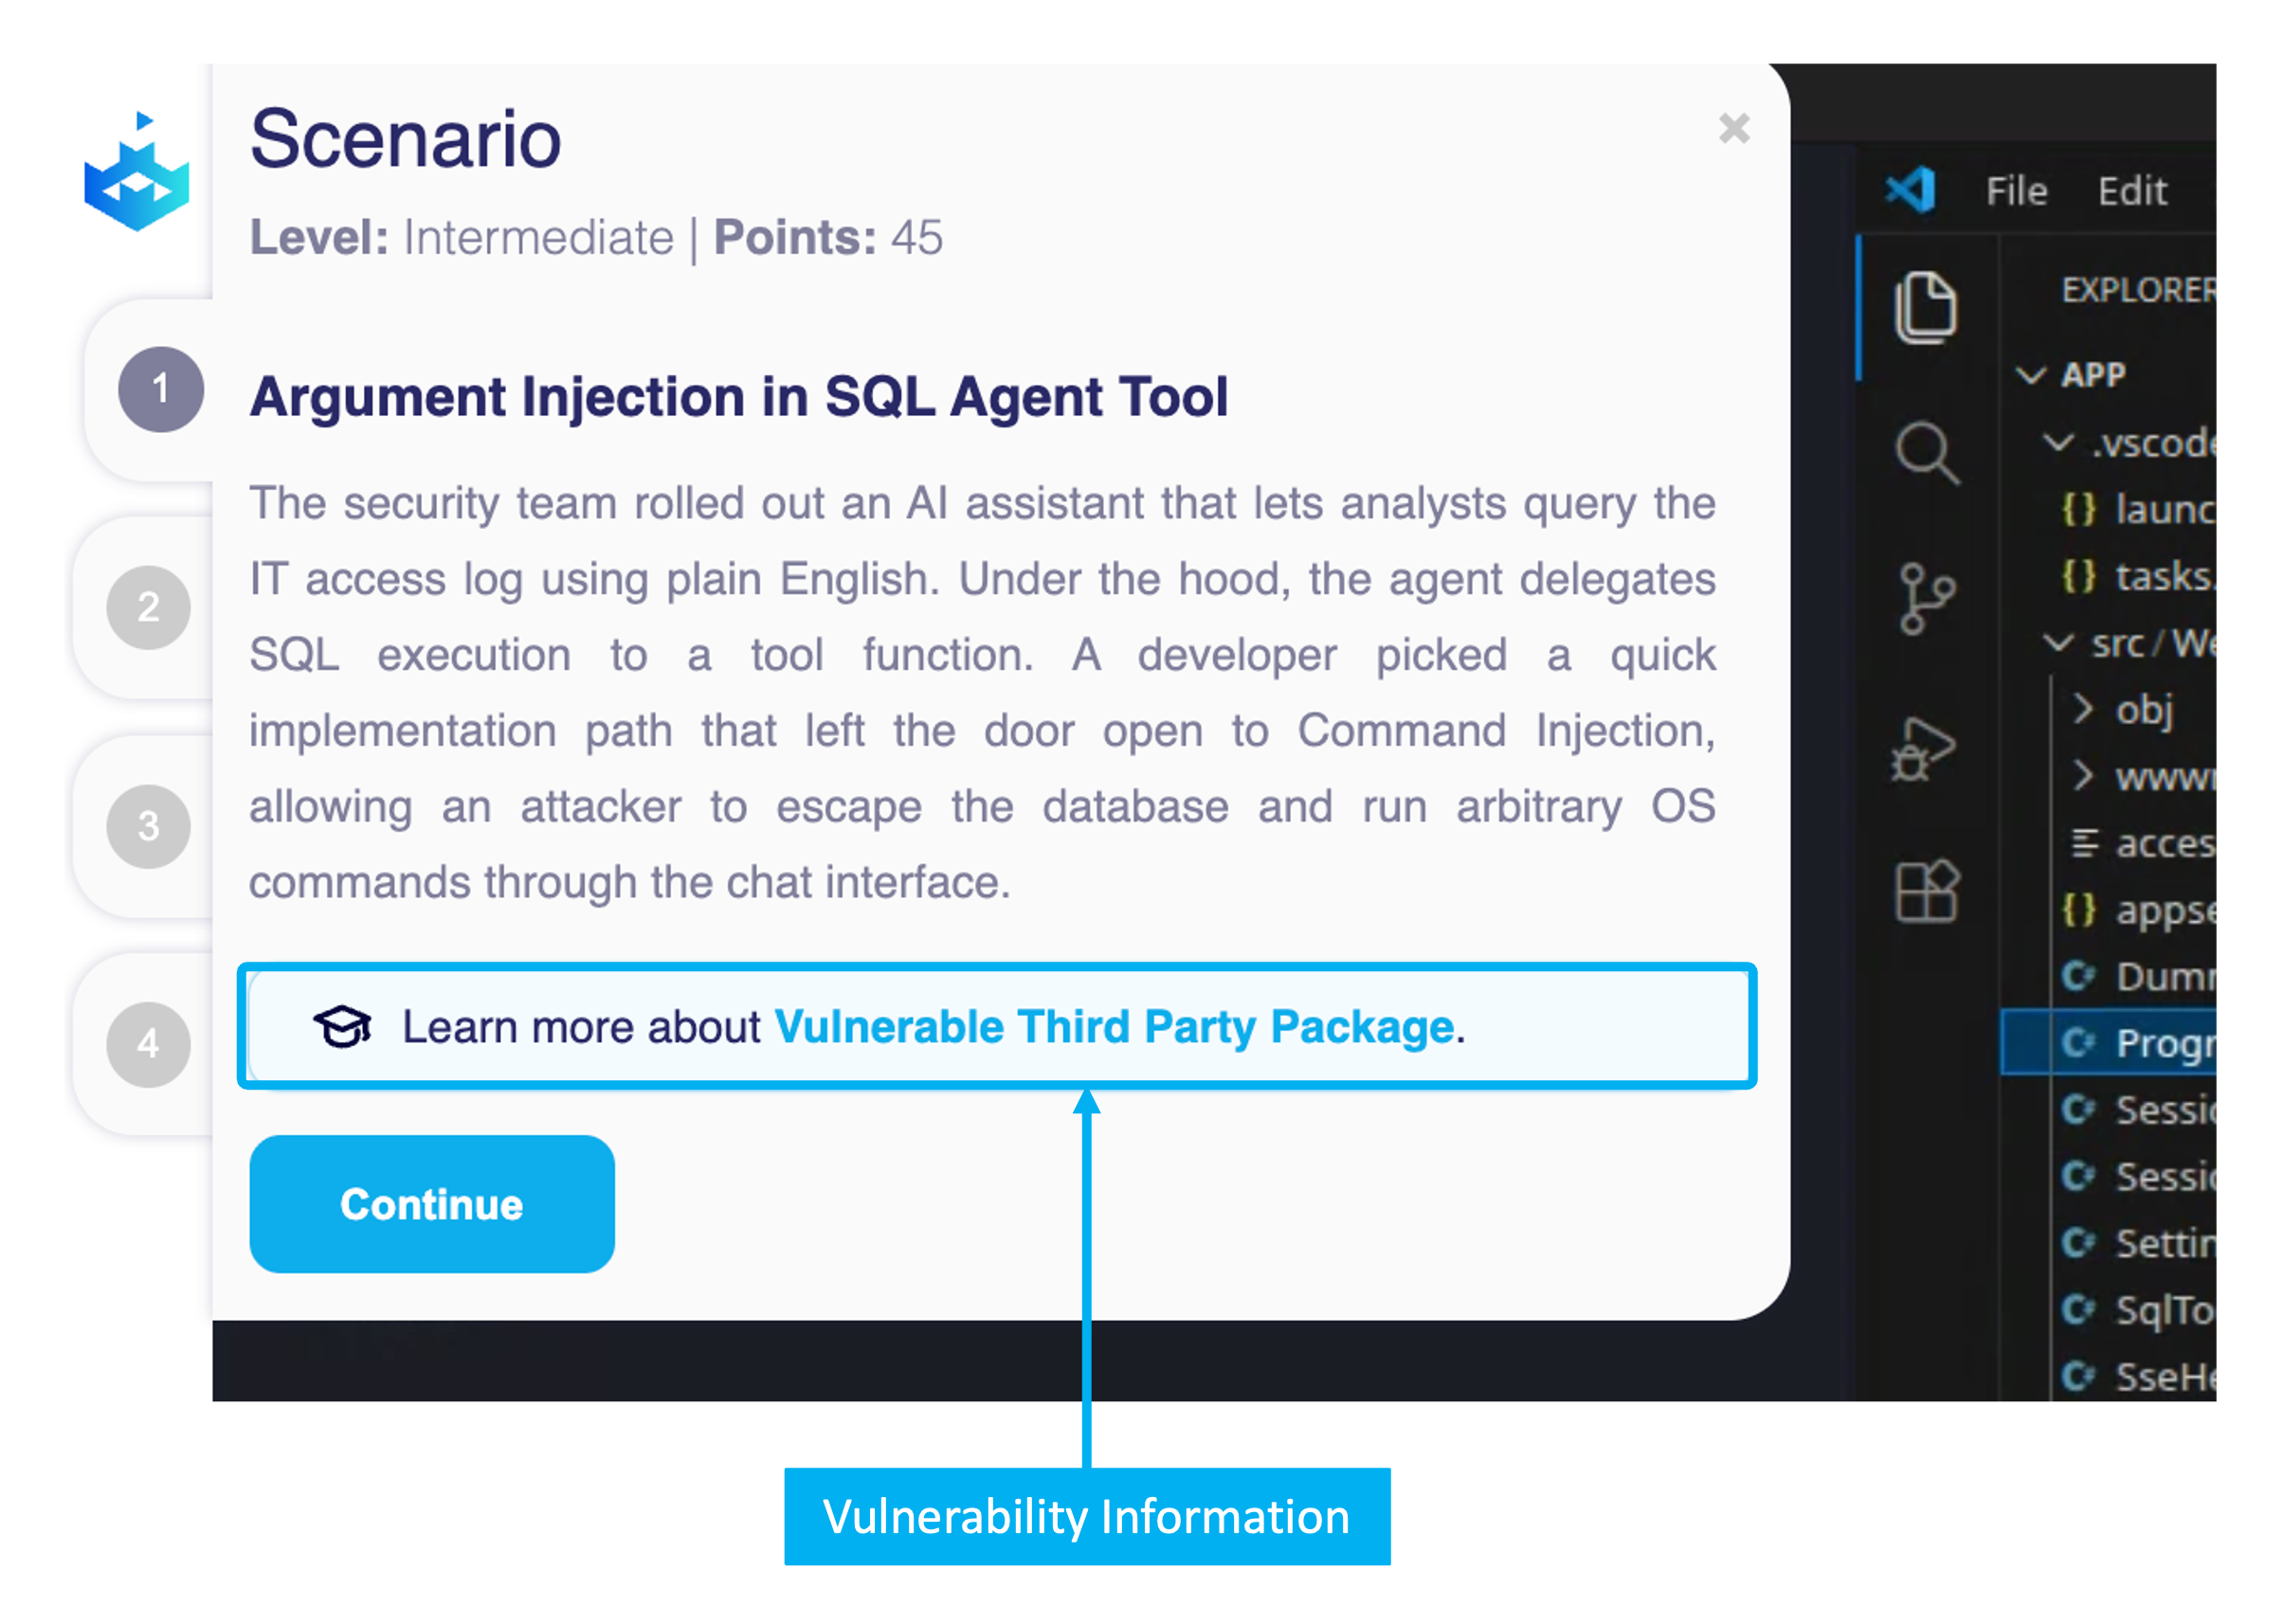
Task: Close the Scenario dialog
Action: (x=1733, y=128)
